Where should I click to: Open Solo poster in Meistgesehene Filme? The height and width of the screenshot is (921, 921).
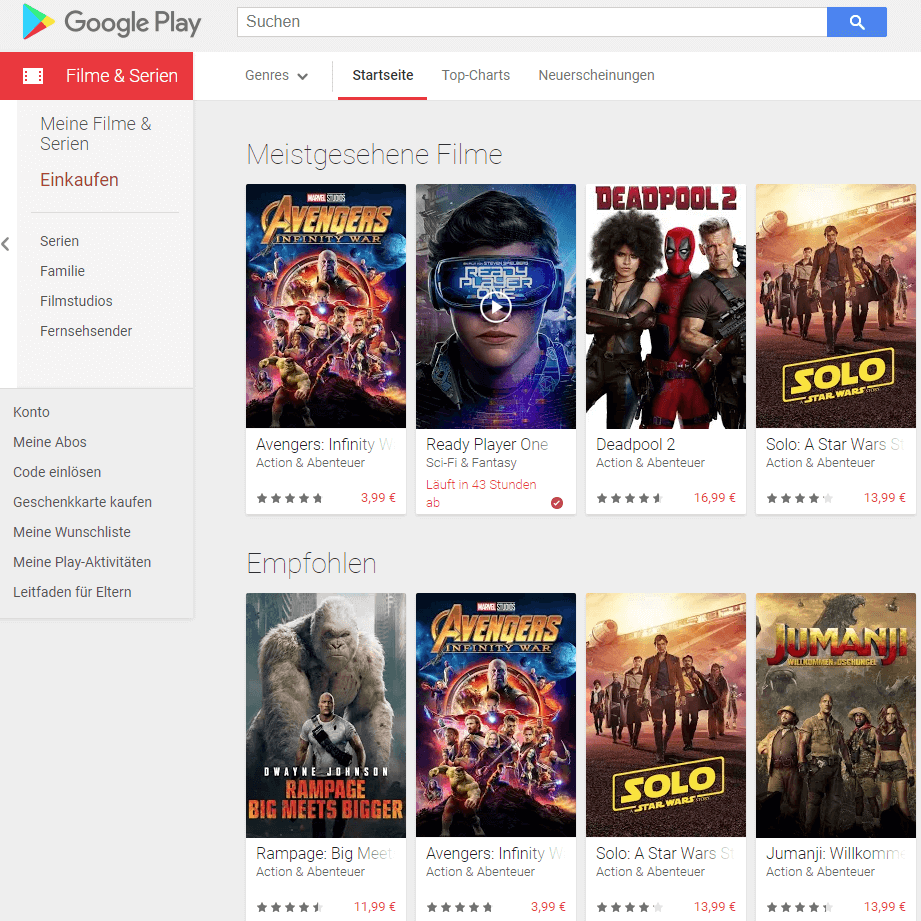coord(836,306)
